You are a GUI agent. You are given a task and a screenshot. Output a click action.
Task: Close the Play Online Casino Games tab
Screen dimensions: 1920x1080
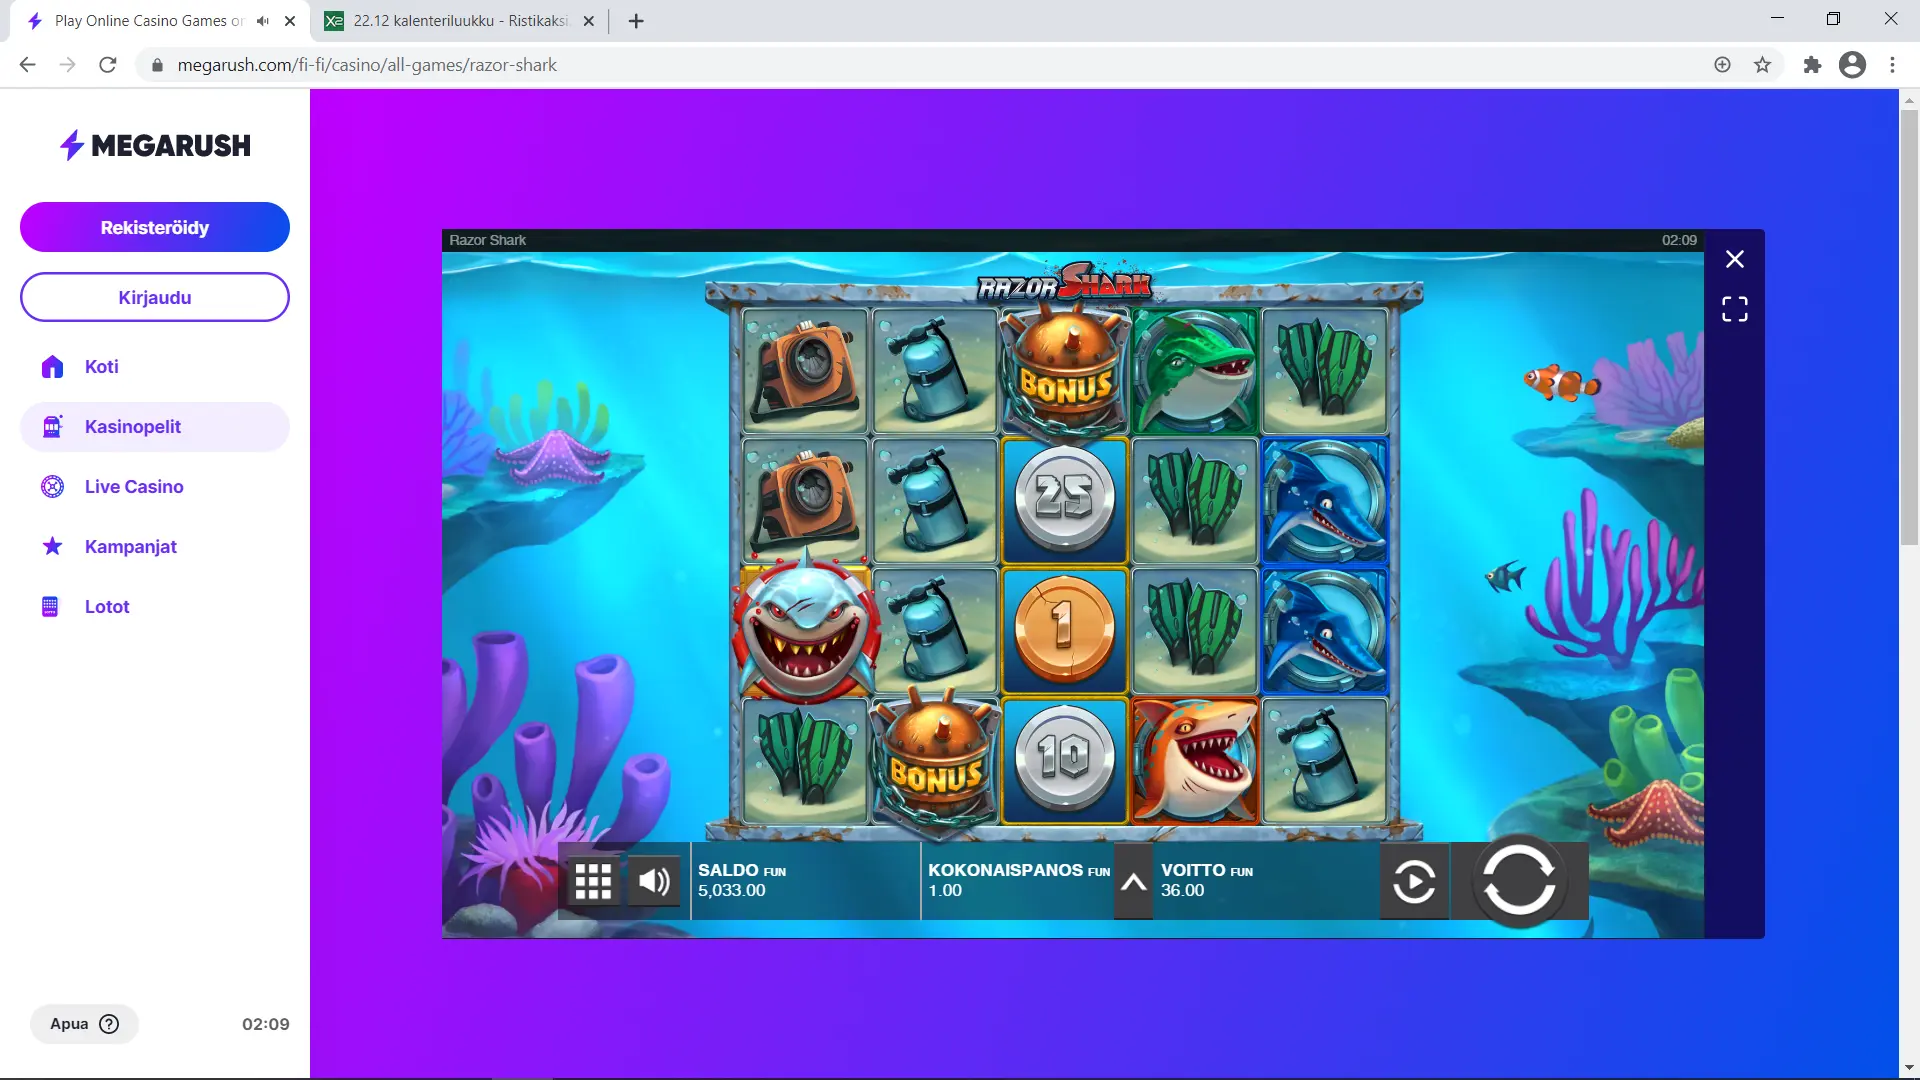click(290, 21)
